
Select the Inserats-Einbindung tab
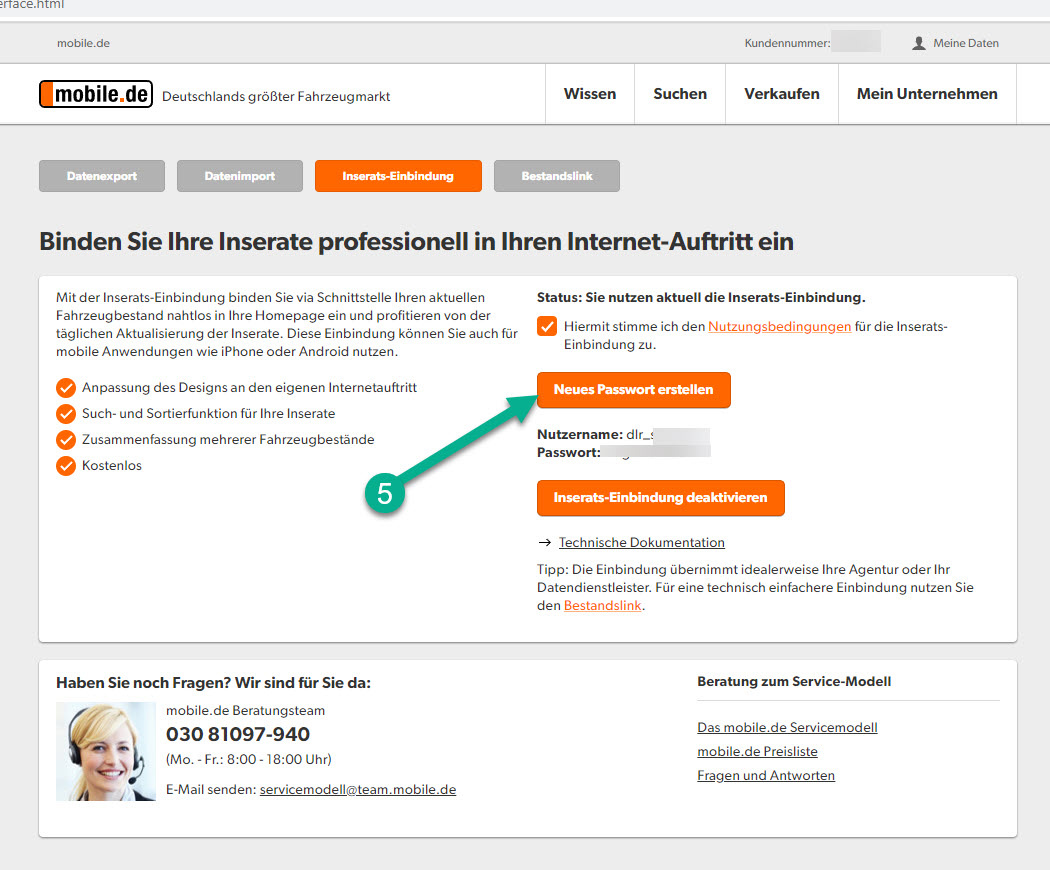click(x=398, y=176)
